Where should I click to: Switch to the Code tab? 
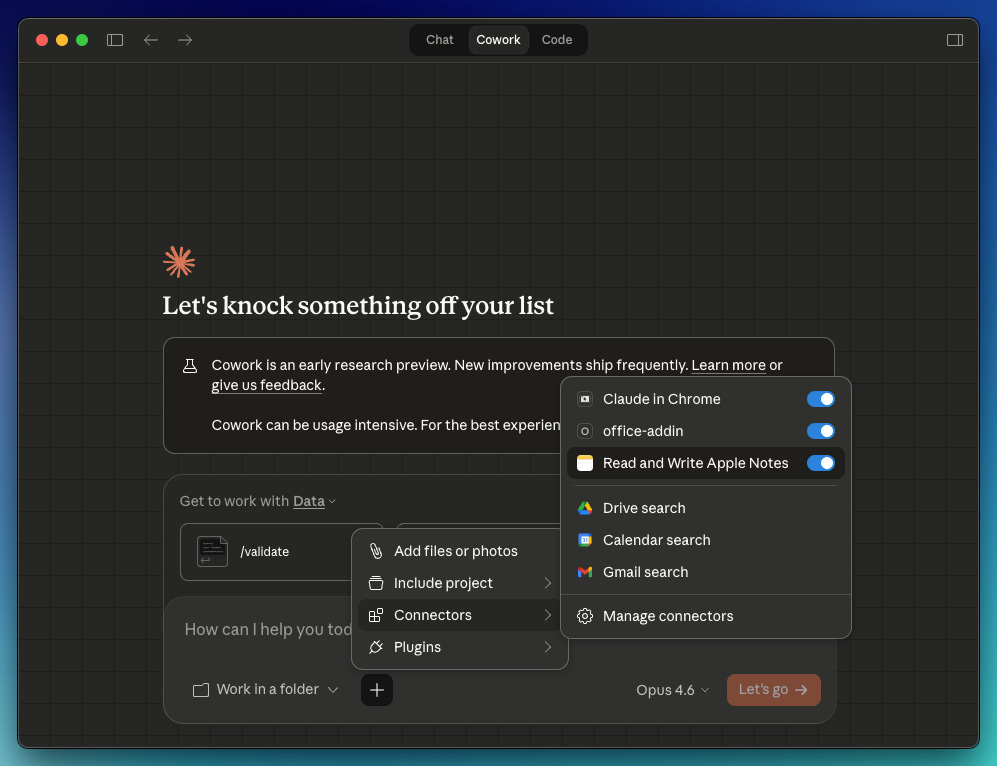[x=556, y=39]
